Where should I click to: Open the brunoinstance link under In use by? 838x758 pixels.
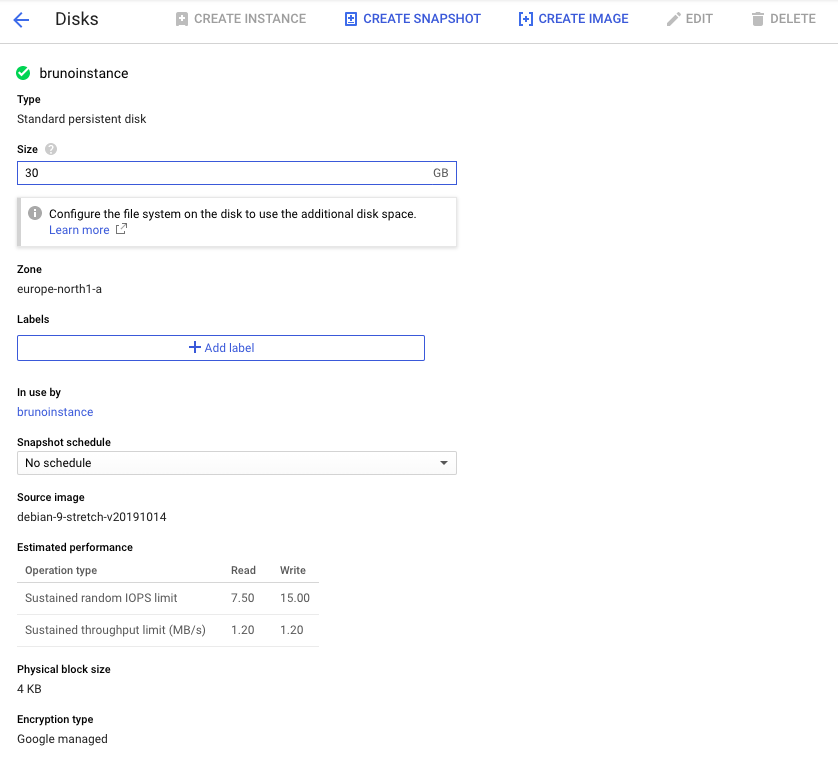(x=55, y=412)
